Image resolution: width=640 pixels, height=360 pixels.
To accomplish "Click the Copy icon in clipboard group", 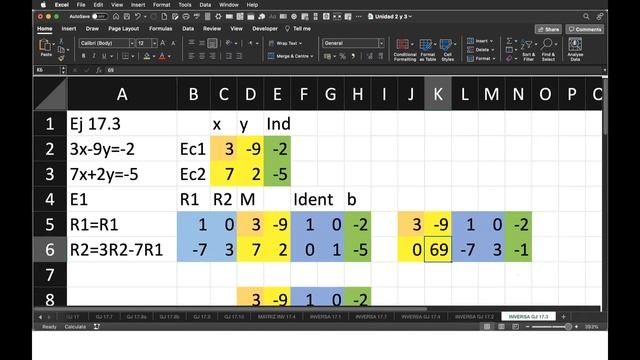I will 61,49.
